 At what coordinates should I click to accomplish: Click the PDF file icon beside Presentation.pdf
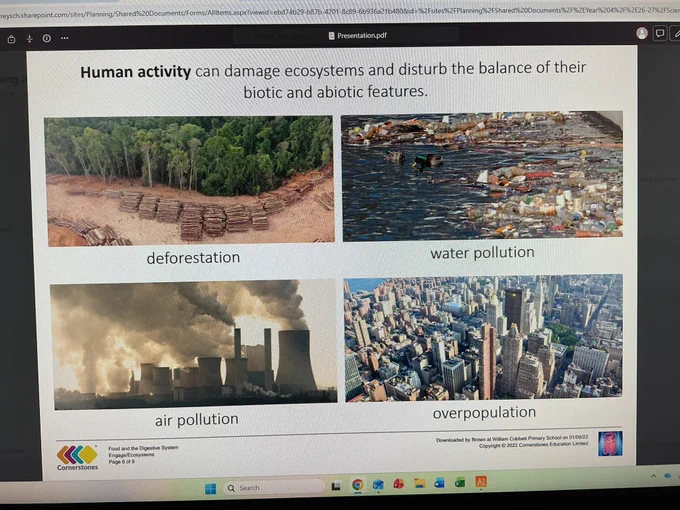(x=331, y=36)
